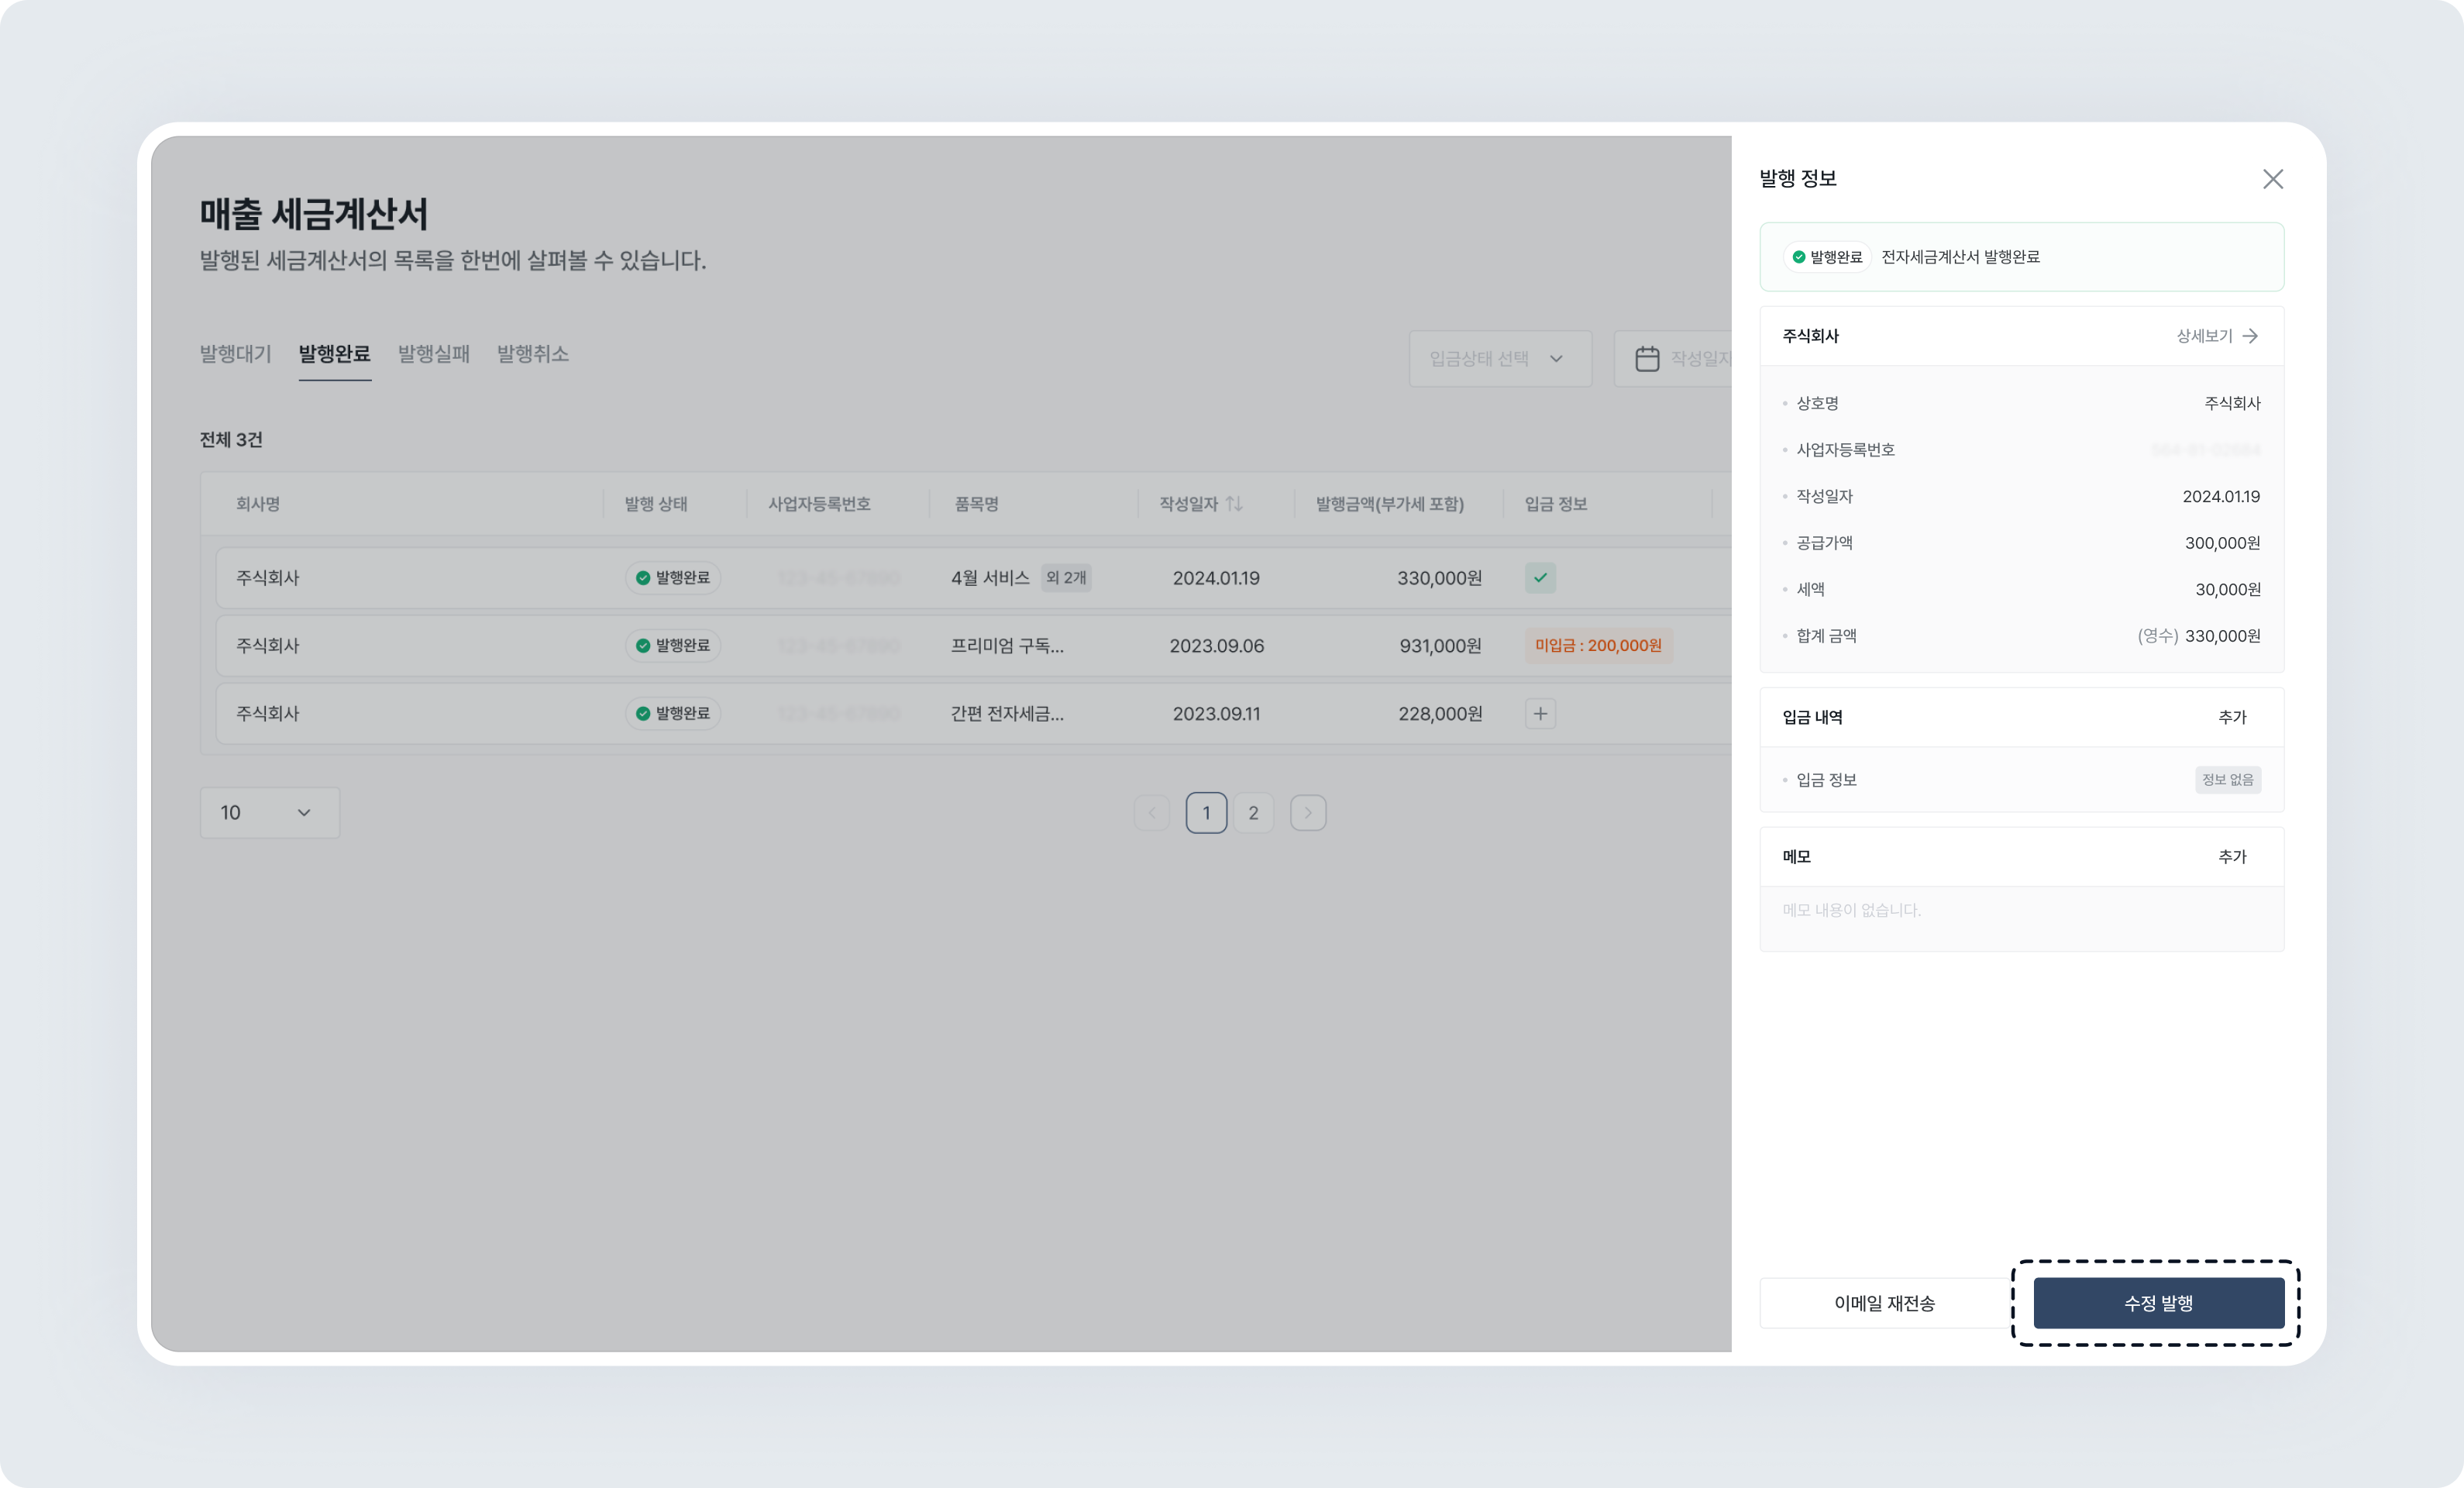
Task: Click the 정보 없음 badge under 입금 내역
Action: [x=2228, y=779]
